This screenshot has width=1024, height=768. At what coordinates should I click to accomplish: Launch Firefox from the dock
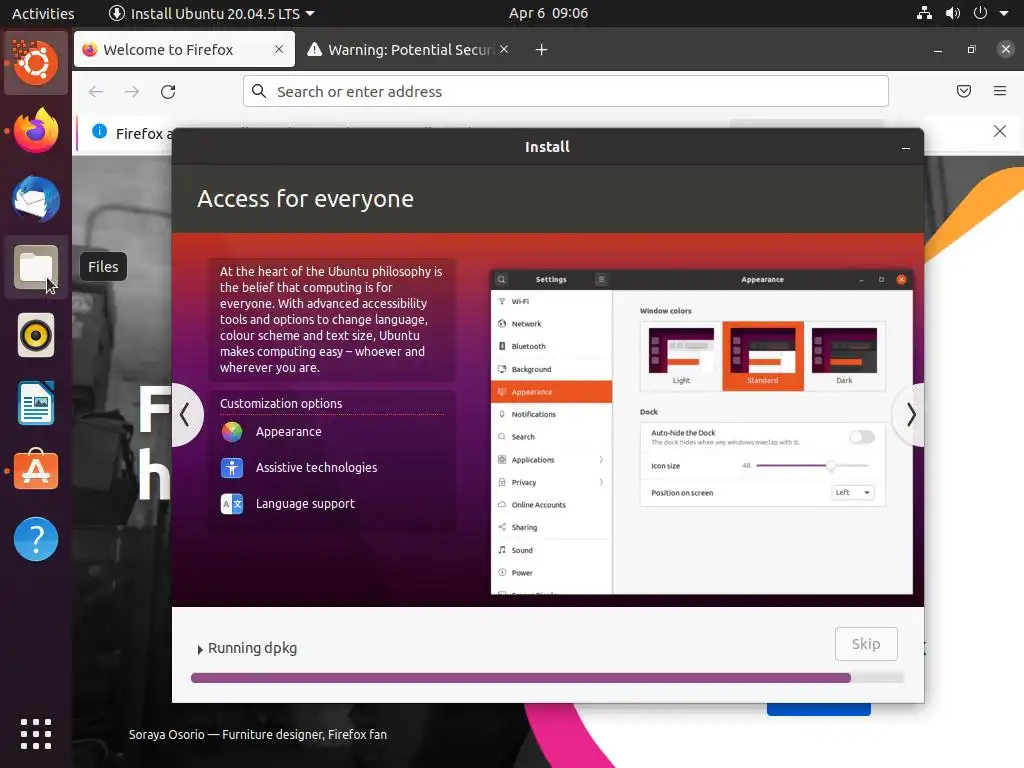pos(36,131)
